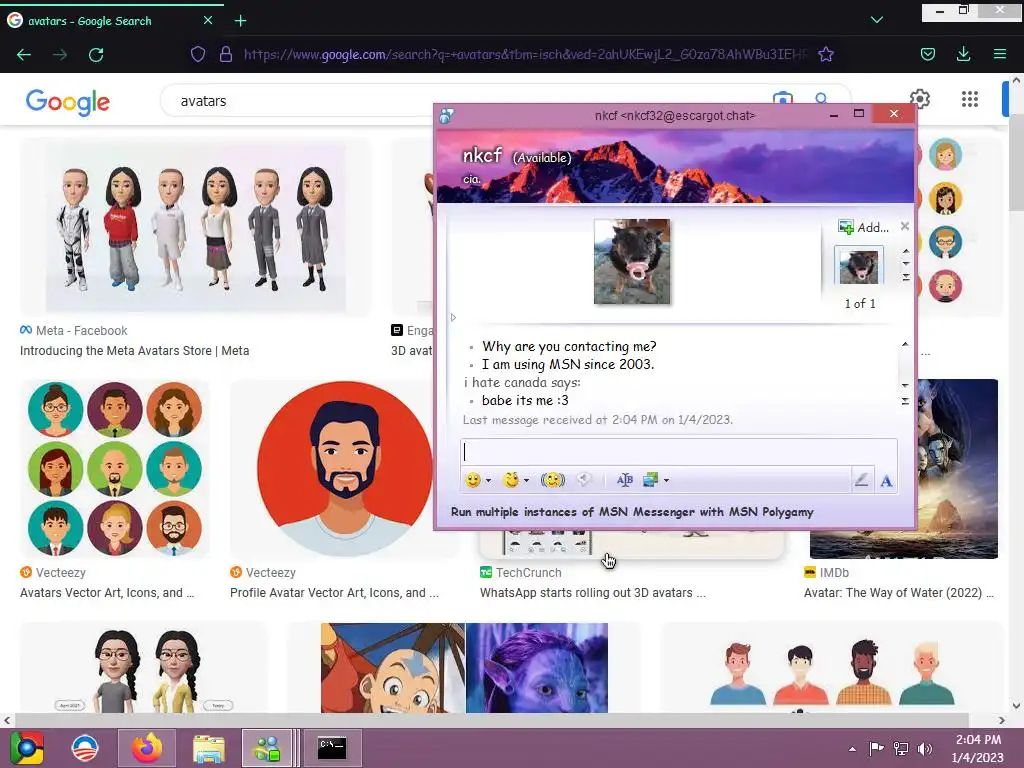Open 'Introducing the Meta Avatars Store' link
Viewport: 1024px width, 768px height.
[x=135, y=351]
